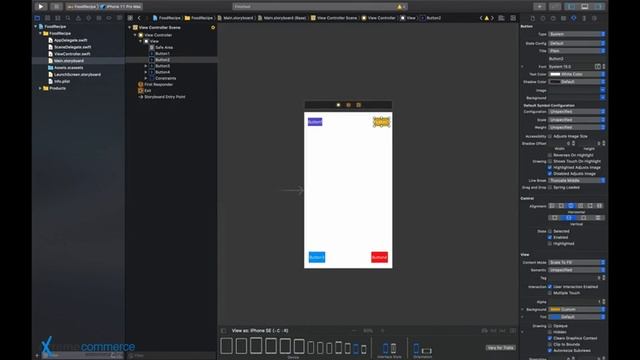The image size is (640, 360).
Task: Select Safe Area in document outline
Action: (164, 47)
